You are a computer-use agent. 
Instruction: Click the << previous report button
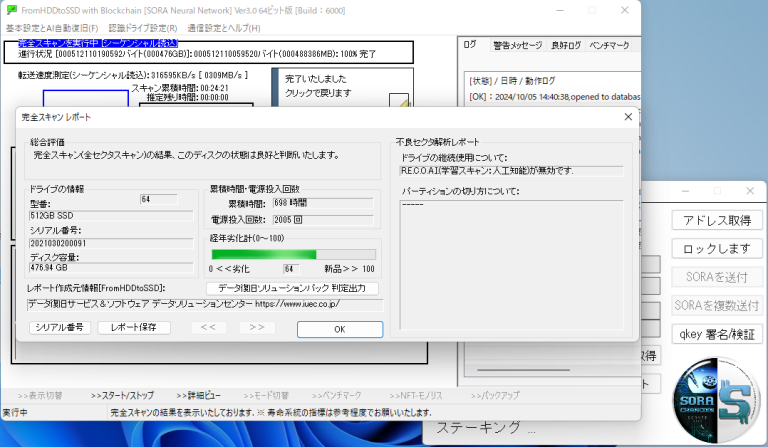point(208,327)
